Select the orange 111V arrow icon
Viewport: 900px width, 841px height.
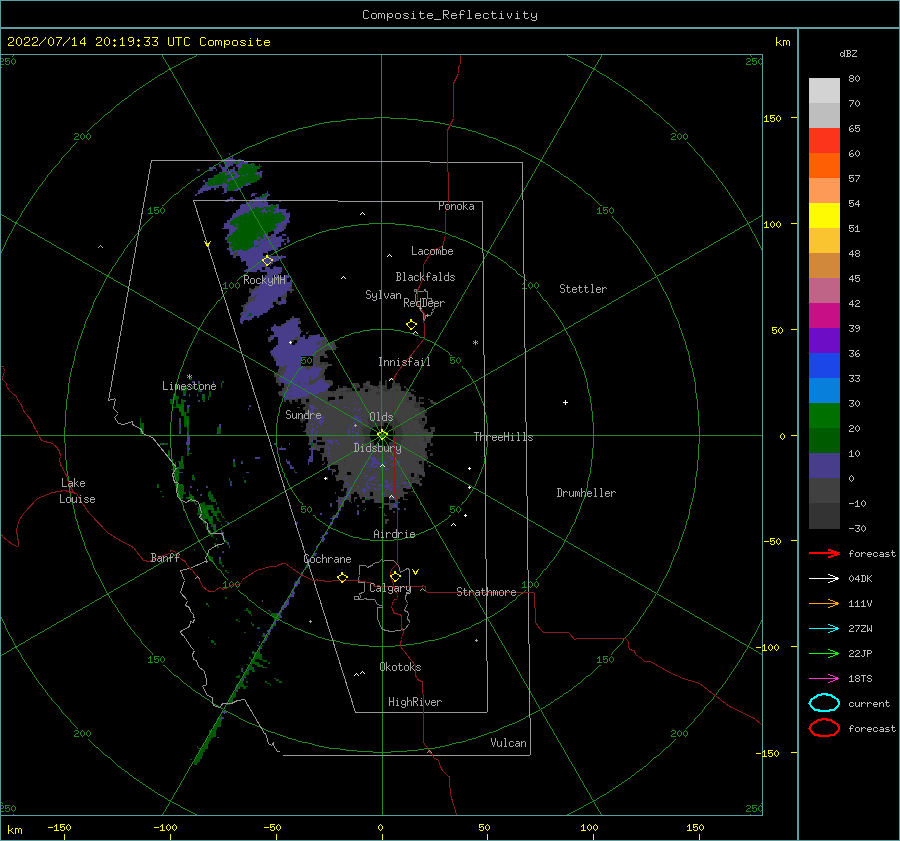tap(824, 603)
